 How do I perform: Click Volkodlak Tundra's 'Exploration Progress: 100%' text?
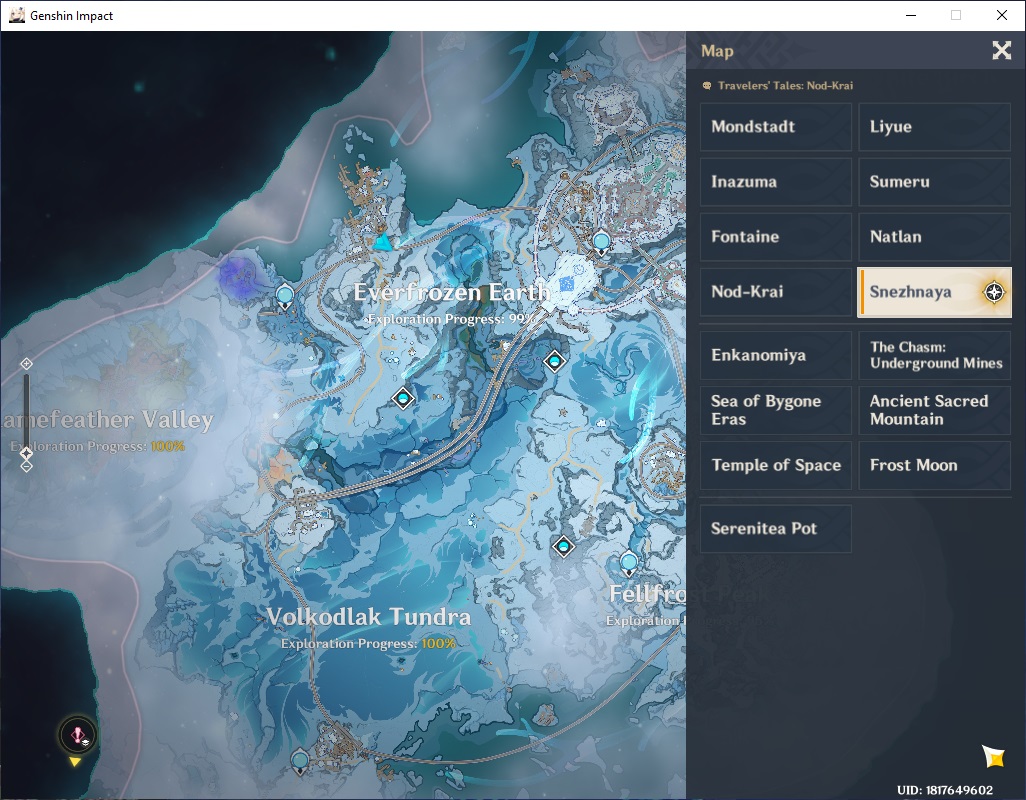368,644
